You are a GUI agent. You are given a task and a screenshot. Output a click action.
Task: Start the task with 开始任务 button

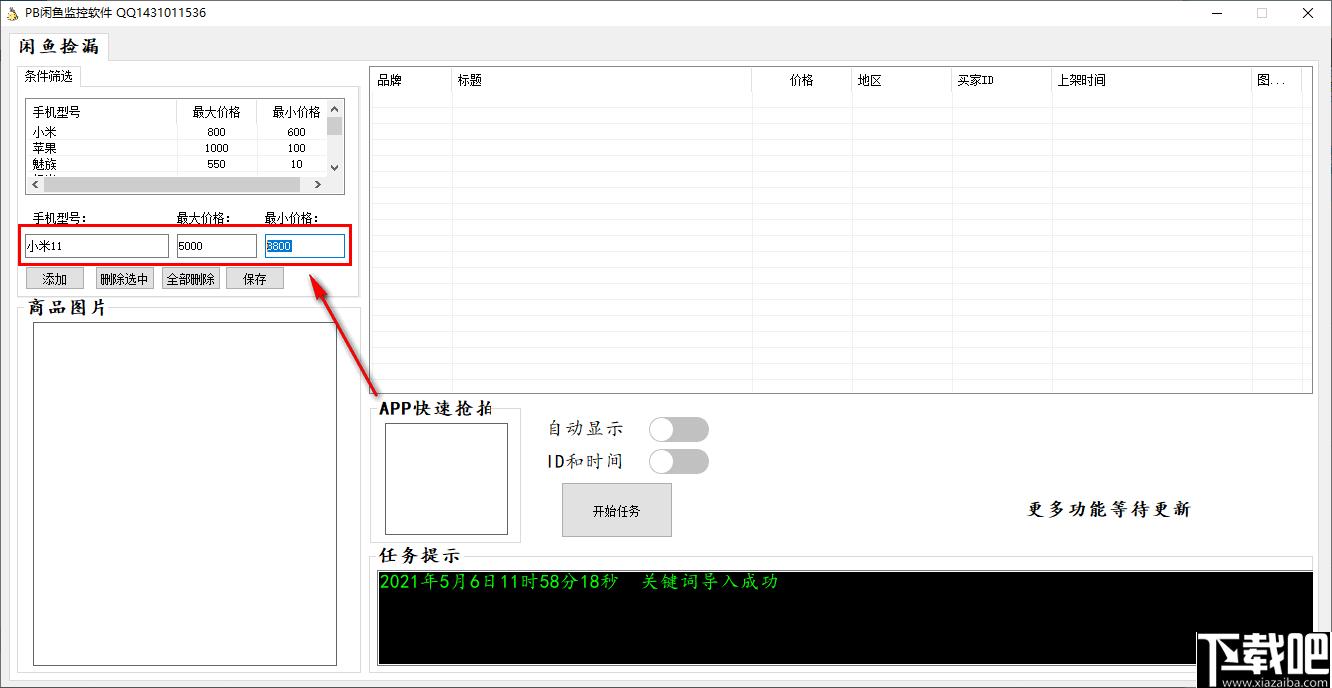(x=617, y=510)
